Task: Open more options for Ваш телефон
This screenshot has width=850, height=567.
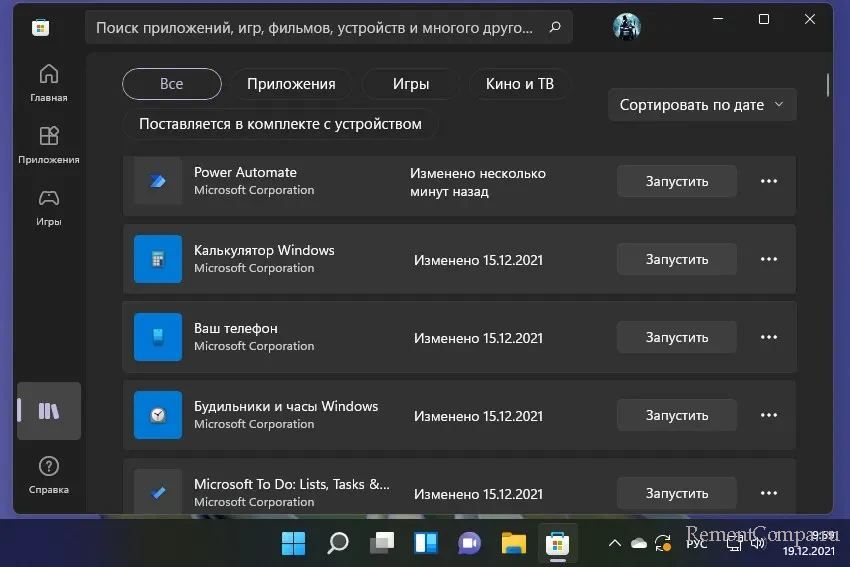Action: click(768, 337)
